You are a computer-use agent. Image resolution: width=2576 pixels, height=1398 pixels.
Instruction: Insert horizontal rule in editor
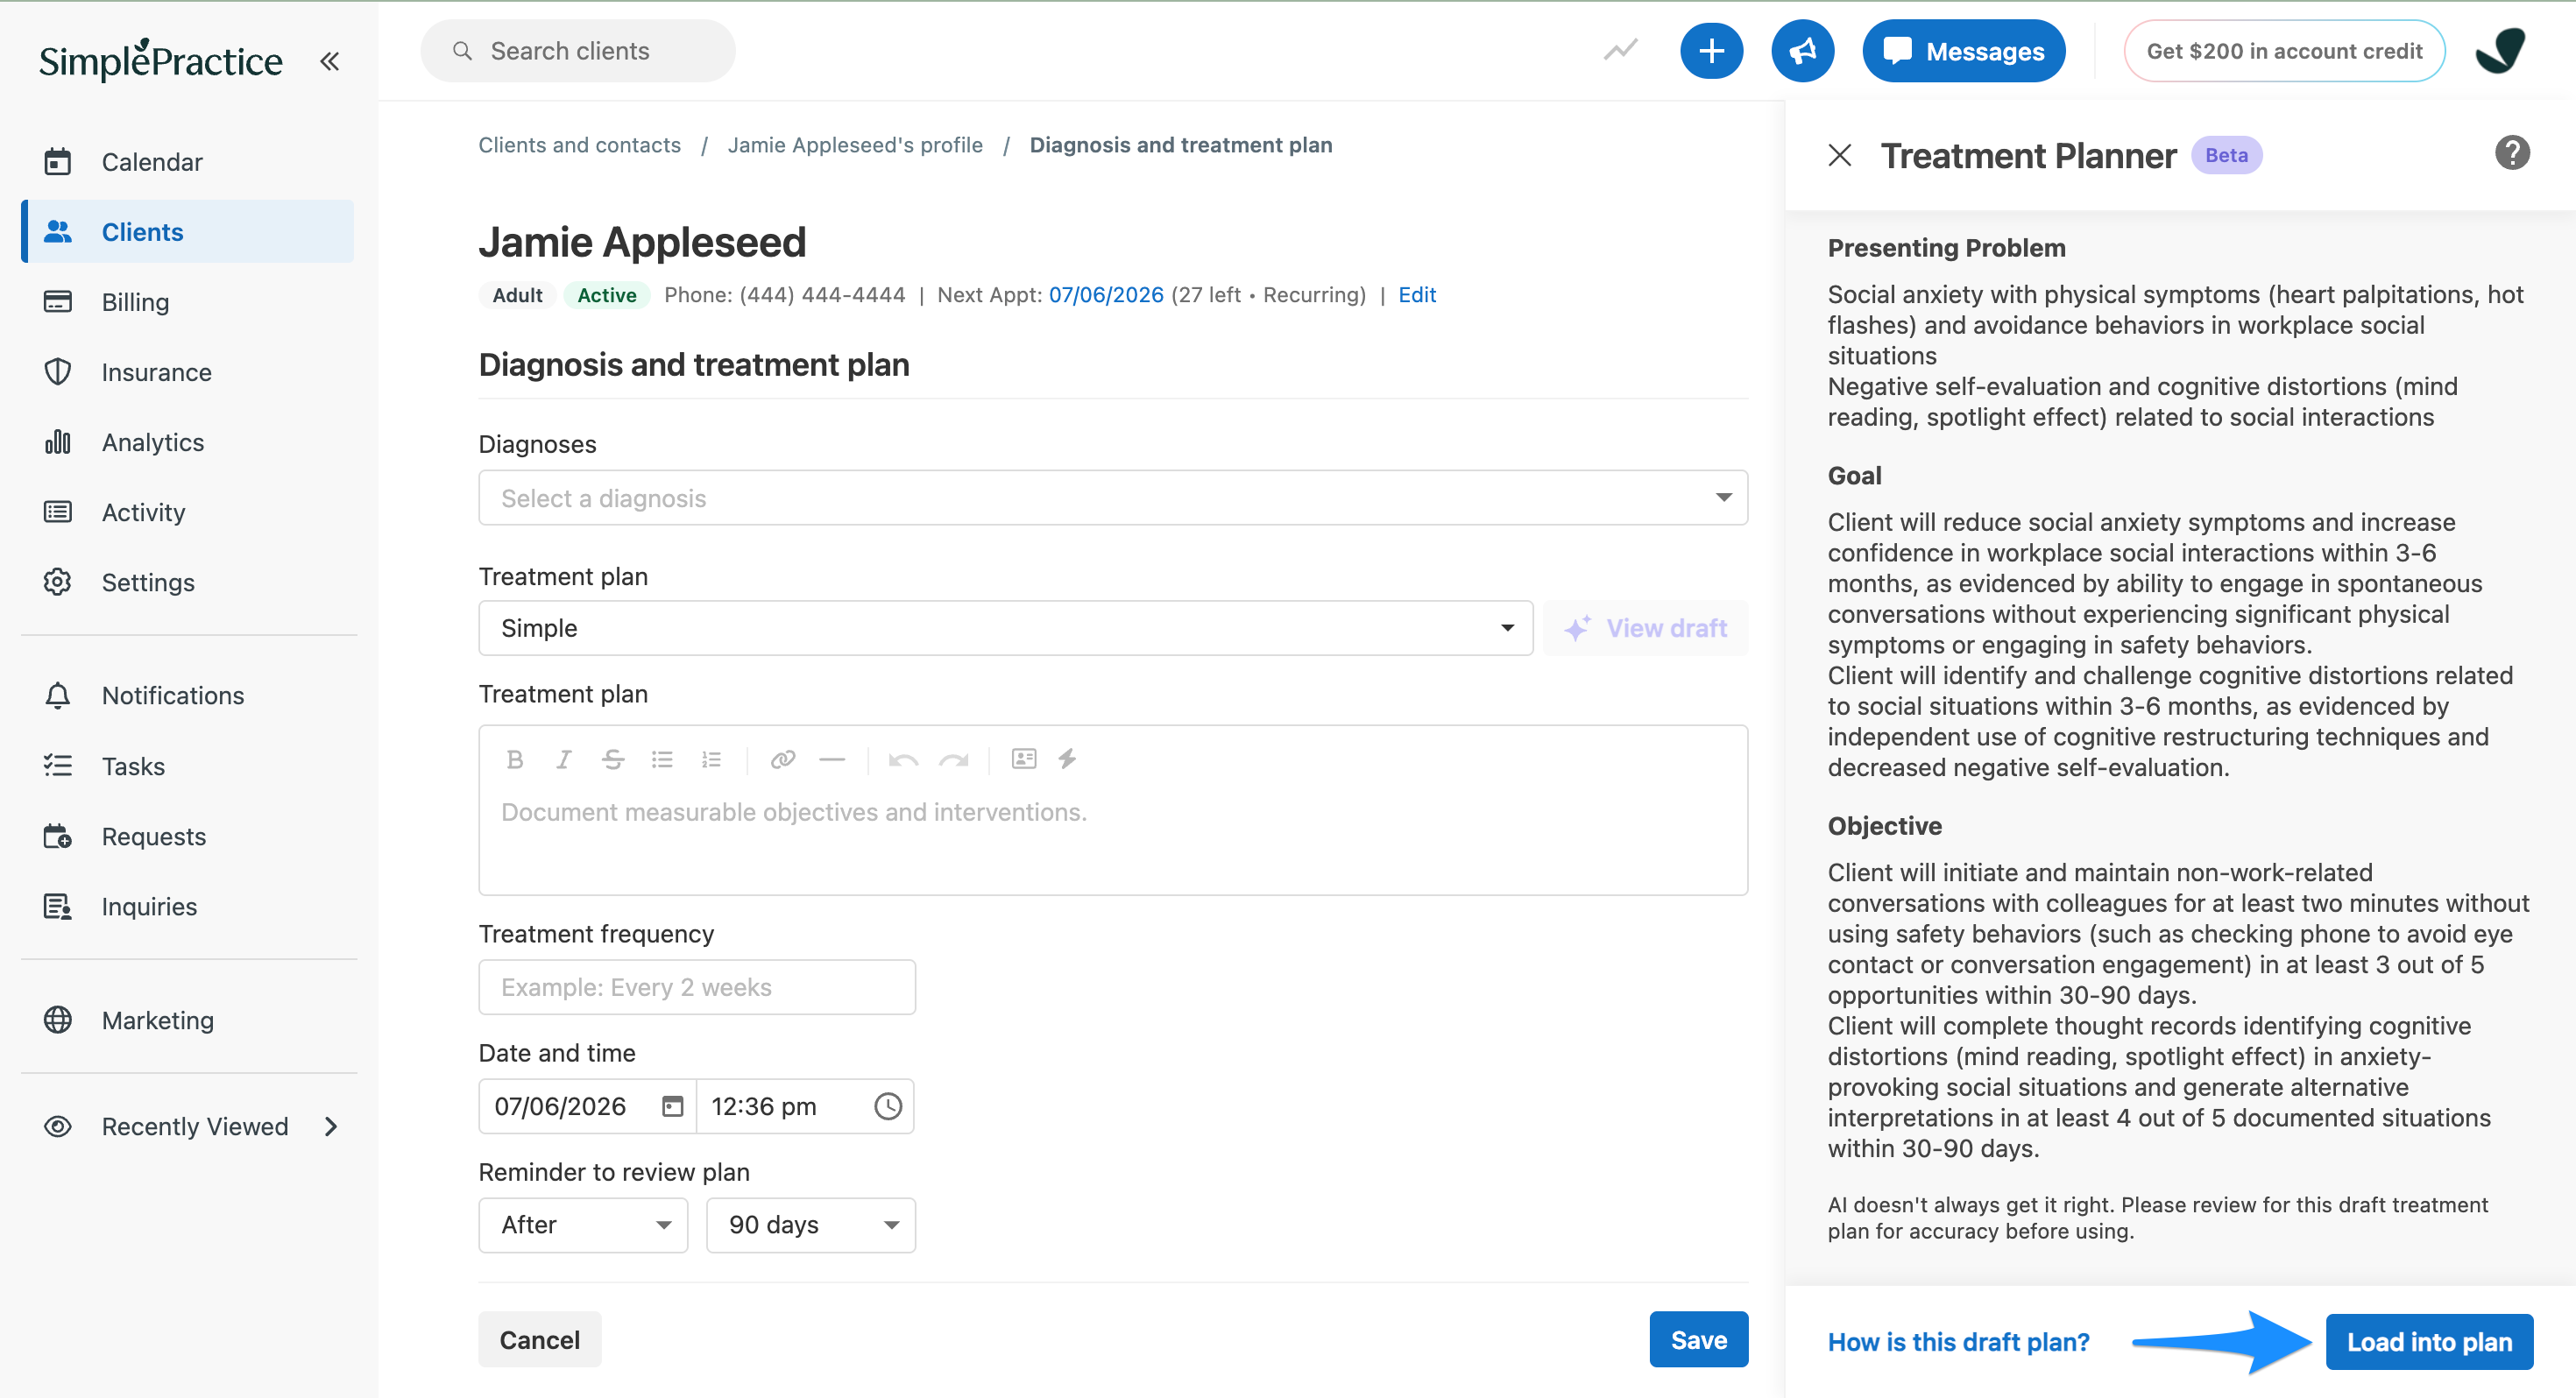[832, 759]
